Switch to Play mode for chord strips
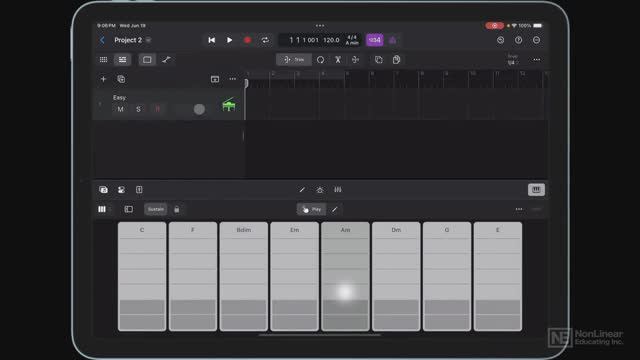This screenshot has width=640, height=360. [311, 209]
